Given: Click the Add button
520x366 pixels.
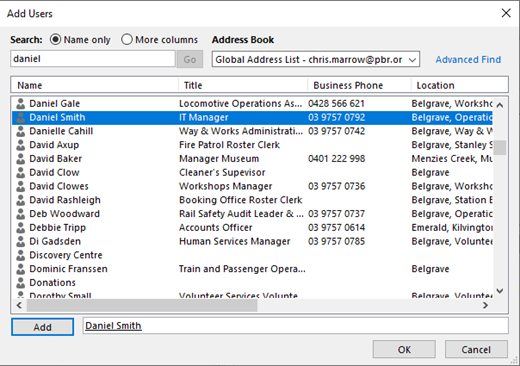Looking at the screenshot, I should pos(42,327).
